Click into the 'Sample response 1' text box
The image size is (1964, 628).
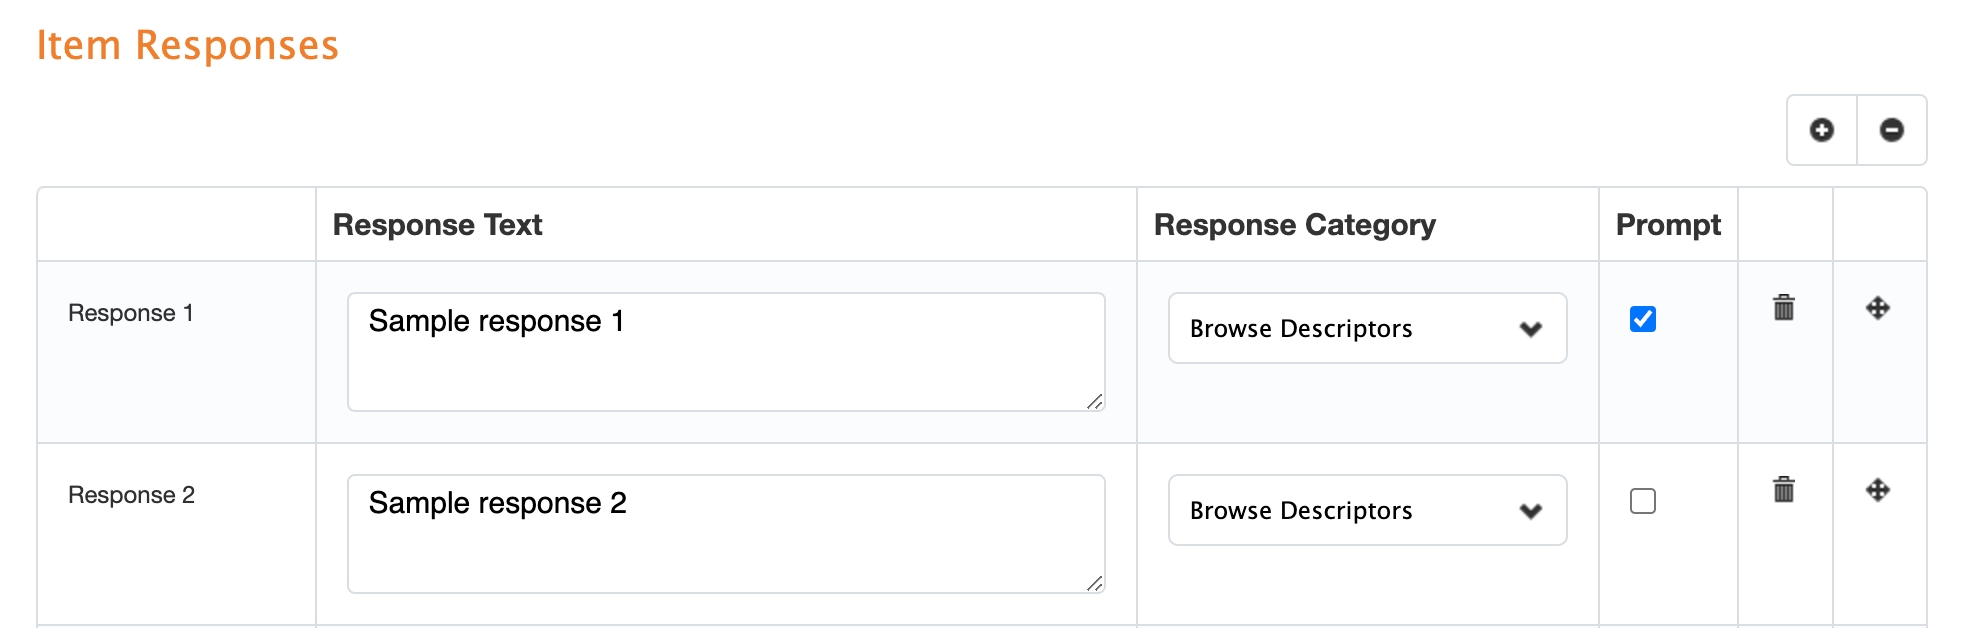(x=726, y=352)
